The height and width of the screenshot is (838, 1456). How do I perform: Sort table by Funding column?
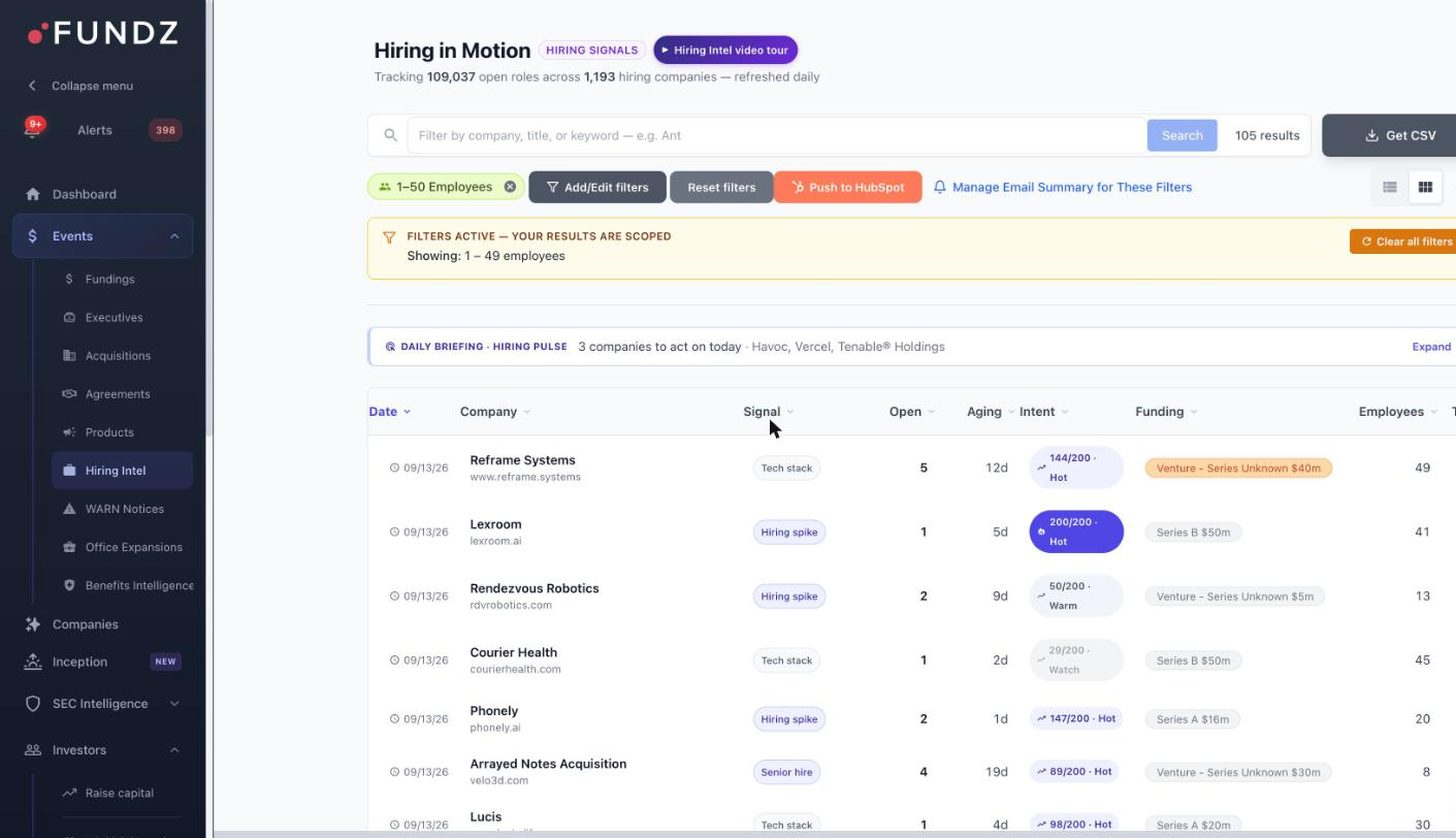[x=1166, y=412]
